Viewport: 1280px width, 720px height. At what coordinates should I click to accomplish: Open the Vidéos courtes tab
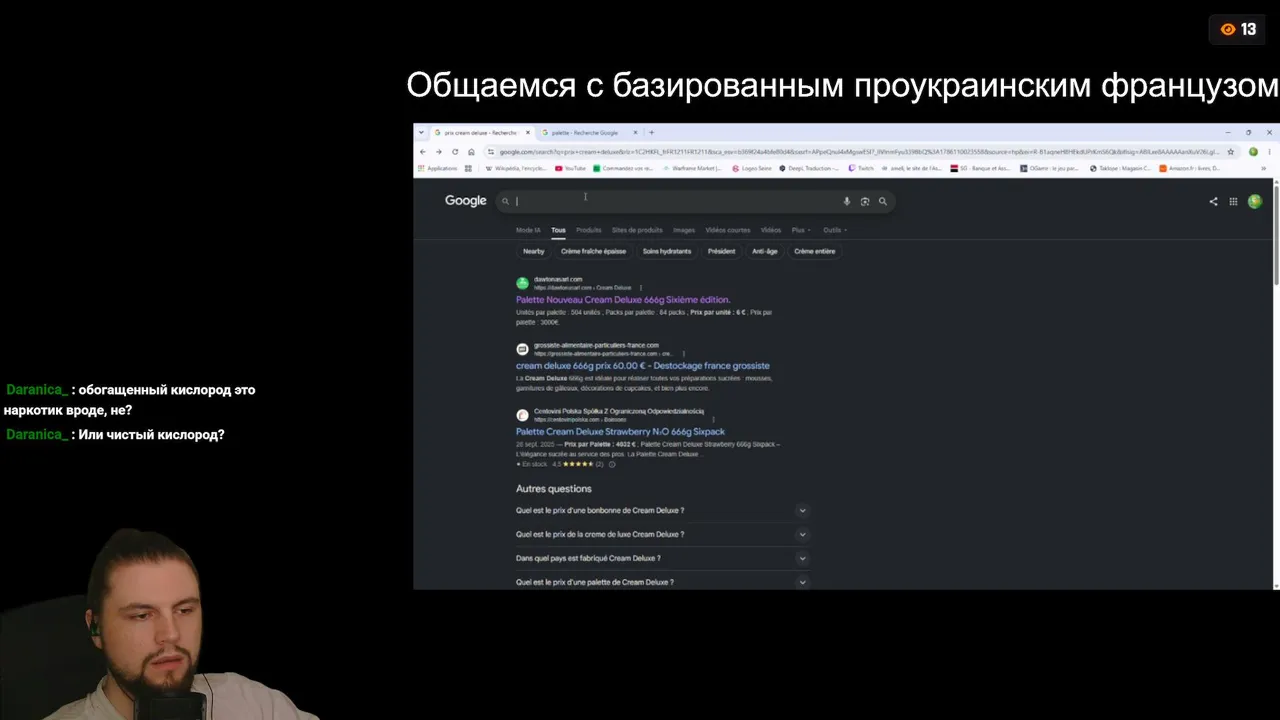pos(728,230)
